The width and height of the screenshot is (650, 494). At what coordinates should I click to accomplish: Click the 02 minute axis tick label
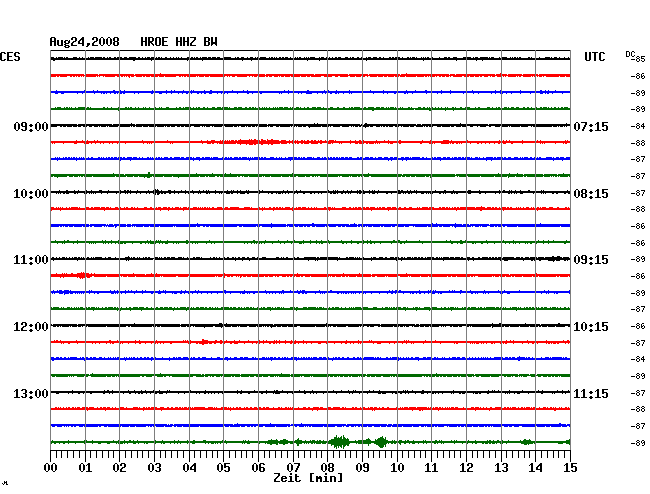(119, 468)
